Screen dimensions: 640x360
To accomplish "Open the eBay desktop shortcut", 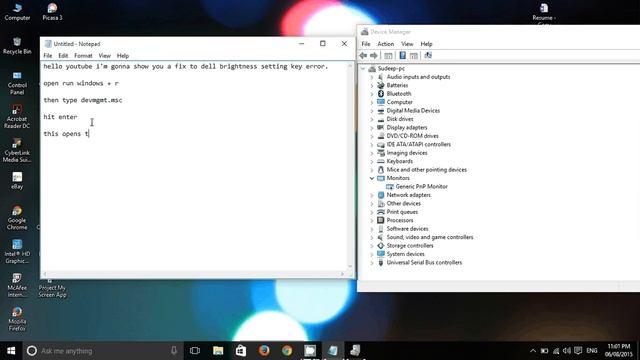I will 17,180.
